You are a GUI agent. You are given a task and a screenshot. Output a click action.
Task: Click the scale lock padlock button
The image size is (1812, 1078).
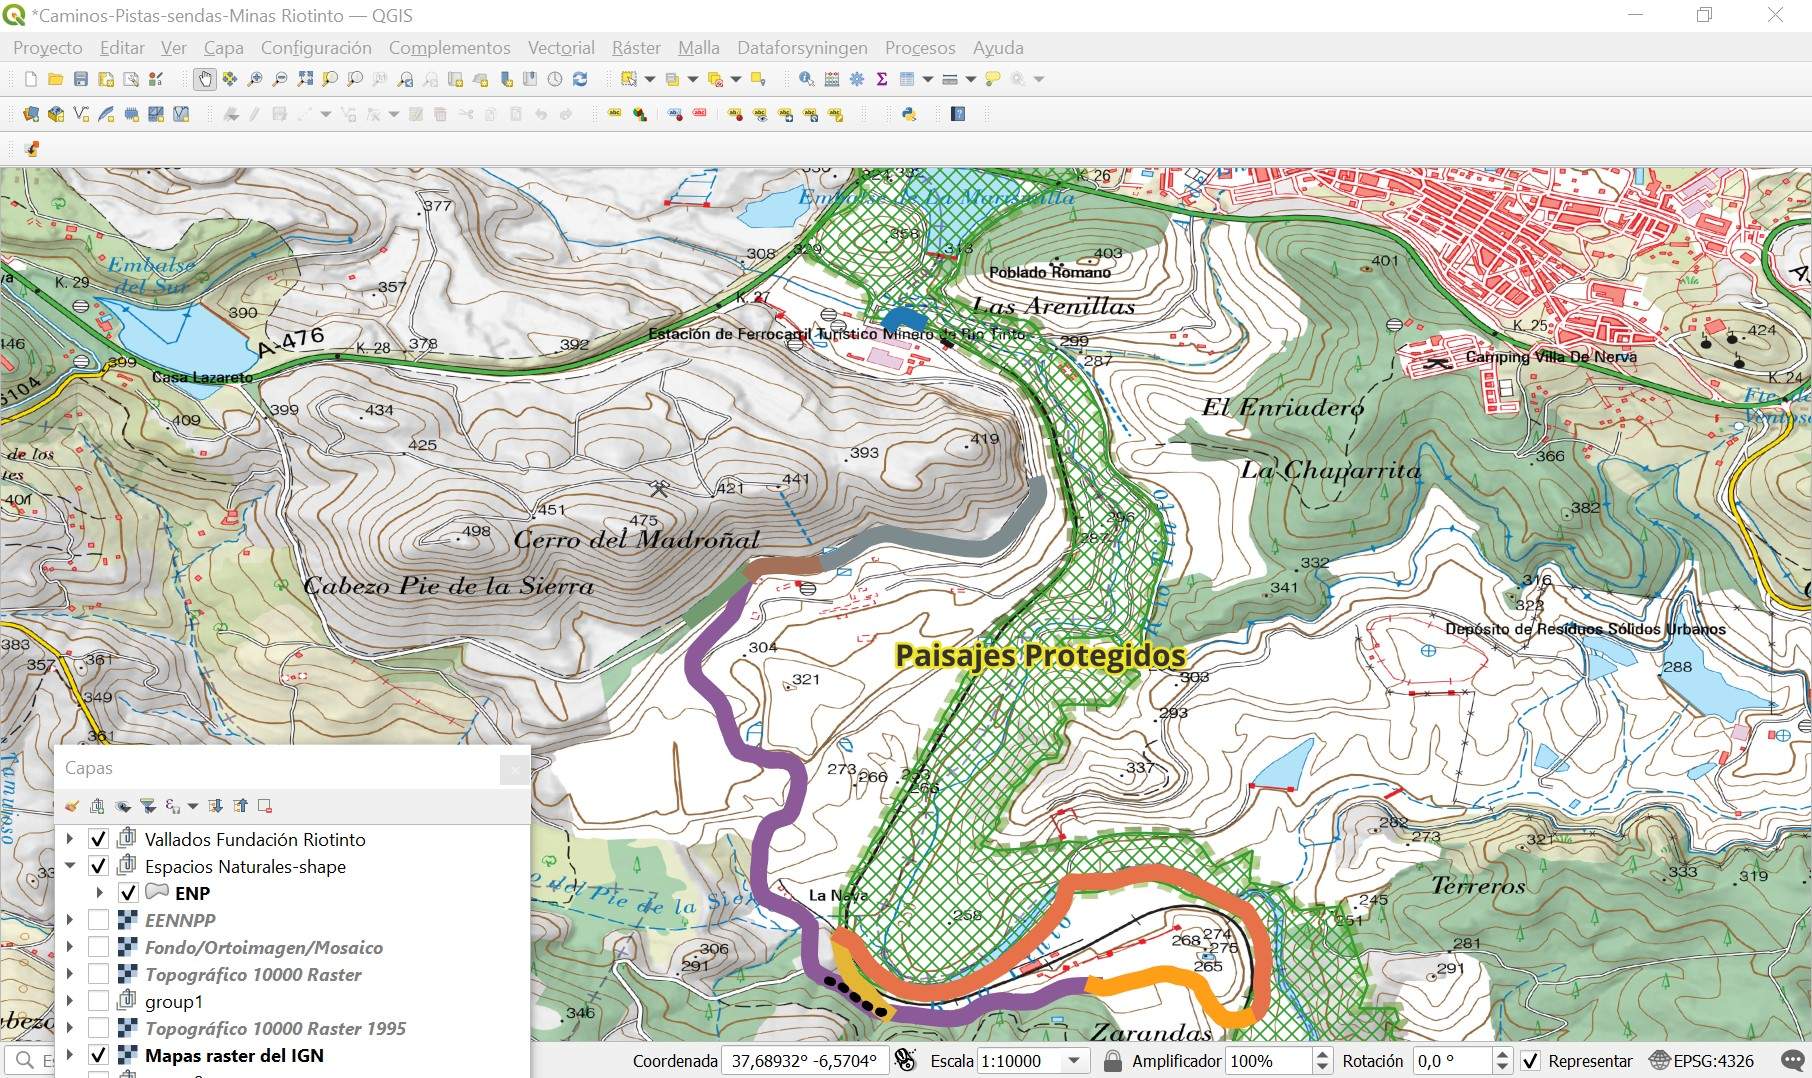(x=1112, y=1061)
